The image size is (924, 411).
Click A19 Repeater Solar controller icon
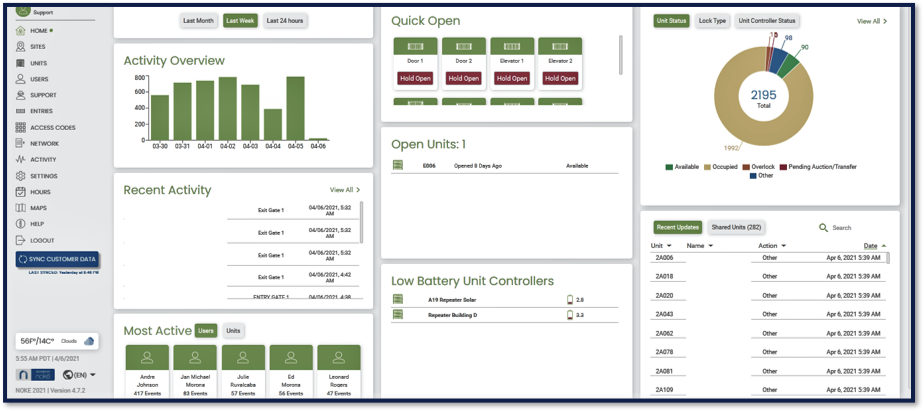click(398, 300)
